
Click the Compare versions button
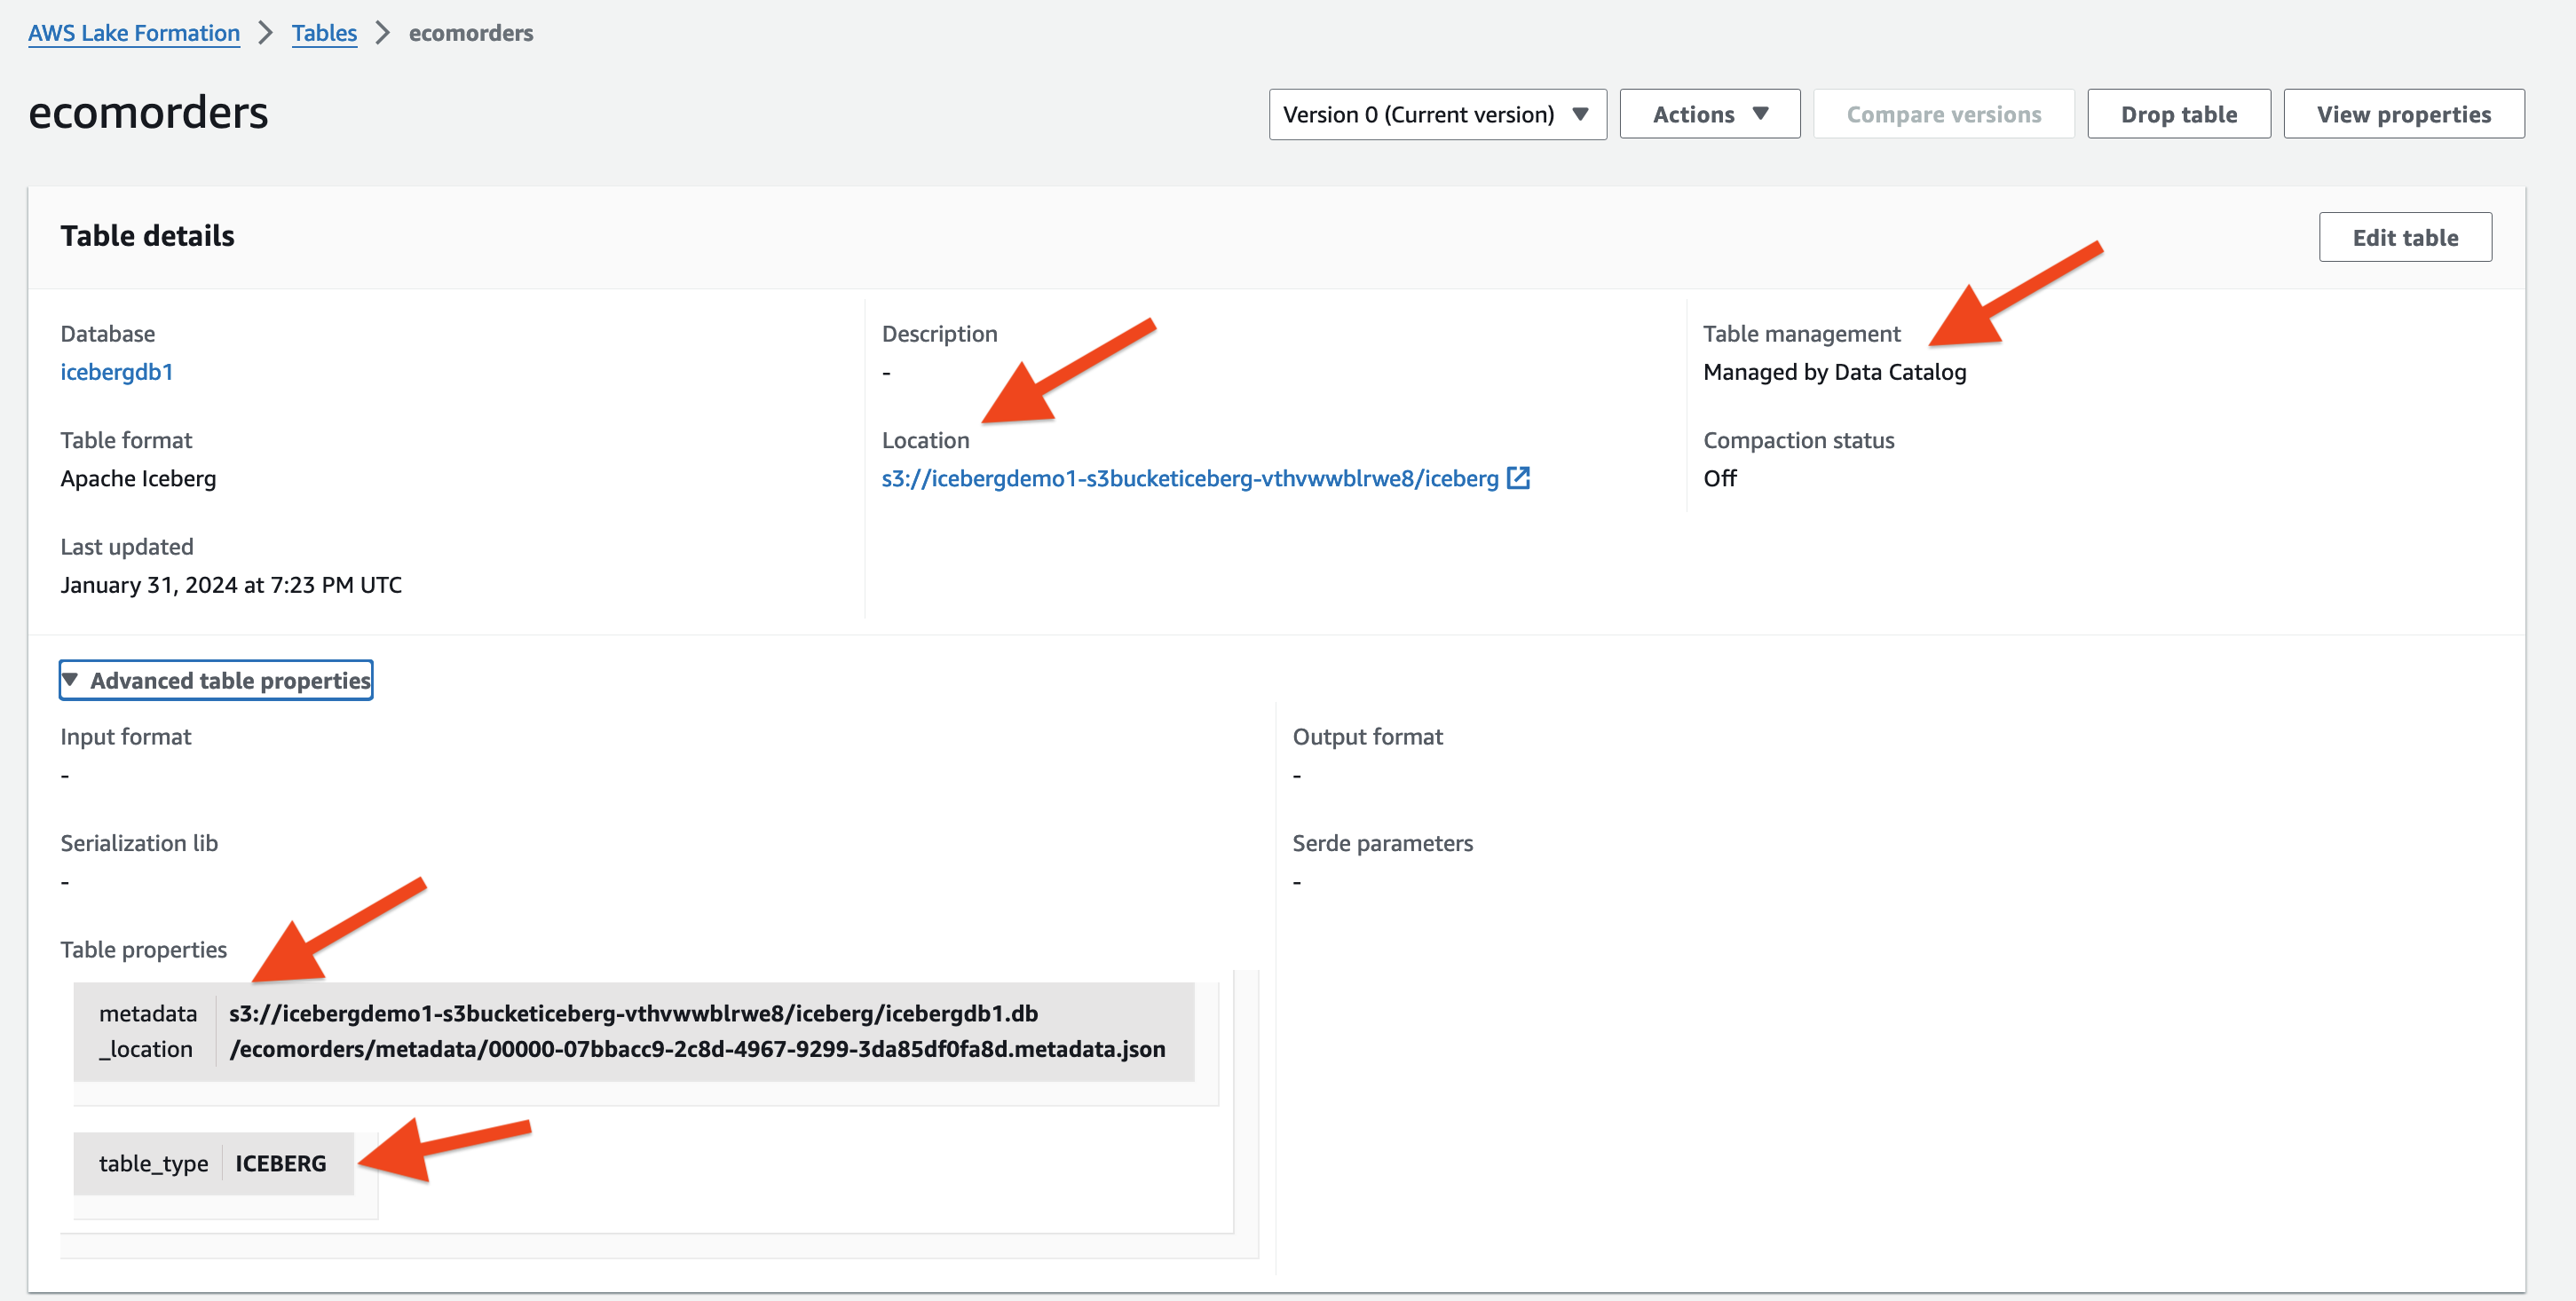pos(1943,115)
